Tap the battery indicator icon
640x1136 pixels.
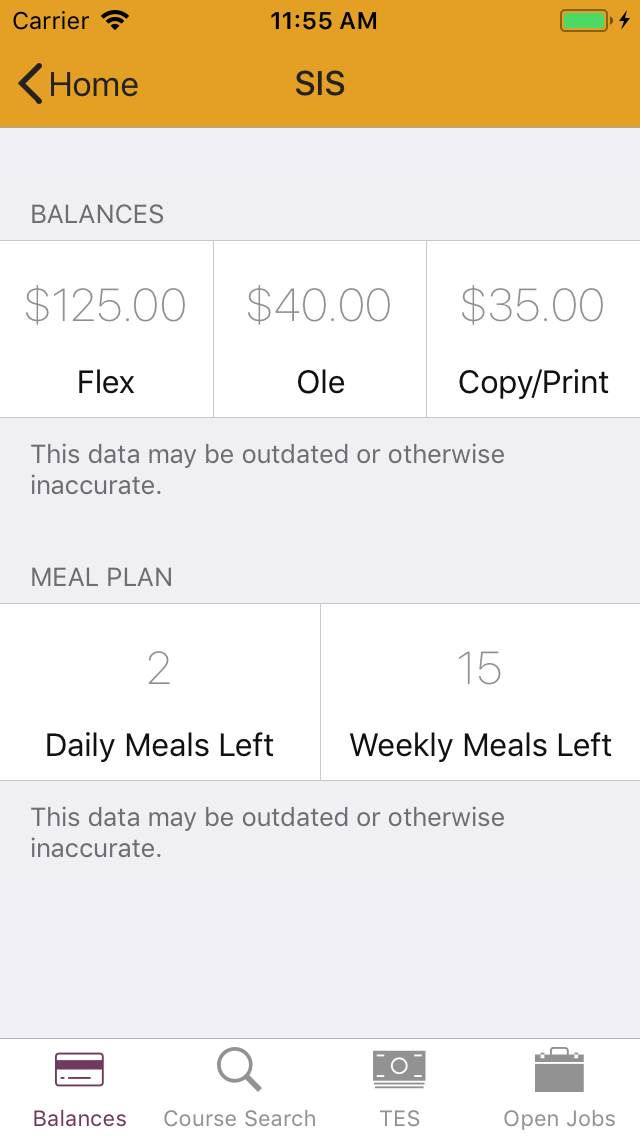pos(586,21)
